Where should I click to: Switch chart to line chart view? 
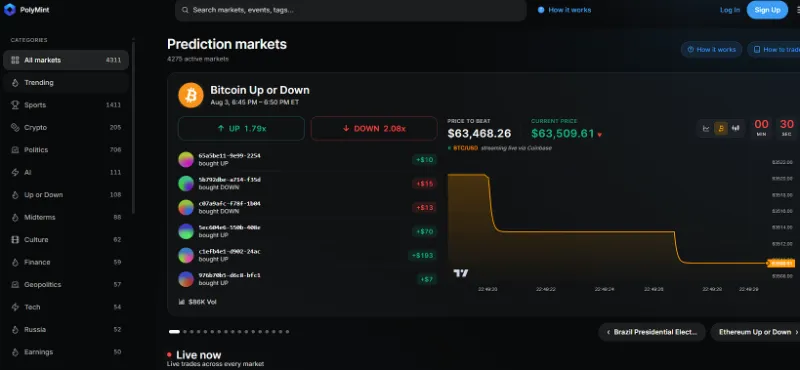click(706, 128)
